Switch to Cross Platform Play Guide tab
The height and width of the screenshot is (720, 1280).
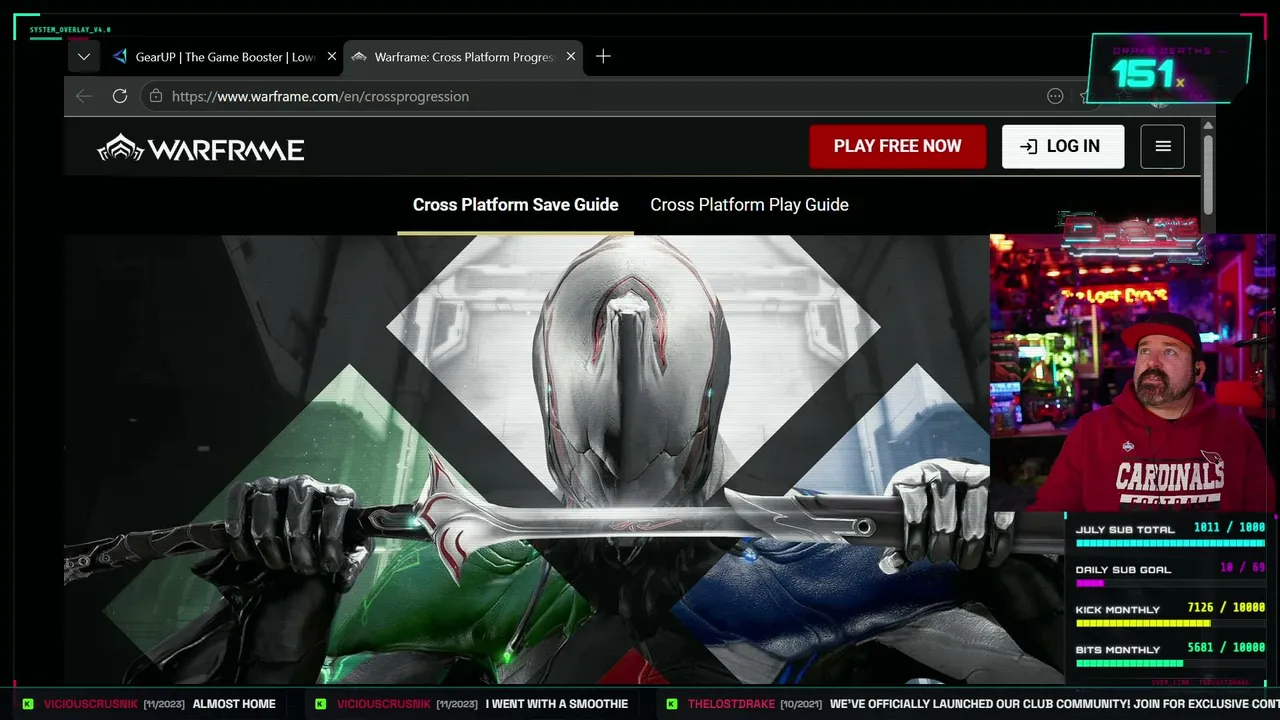749,205
